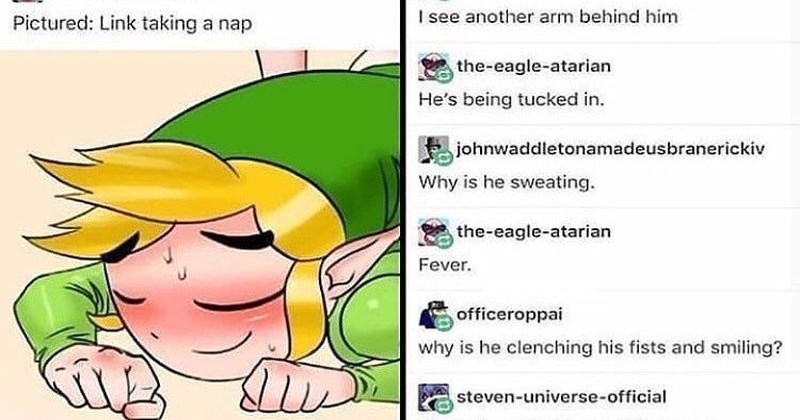Screen dimensions: 800x420
Task: Click the-eagle-atarian avatar above the Fever reply
Action: point(433,233)
